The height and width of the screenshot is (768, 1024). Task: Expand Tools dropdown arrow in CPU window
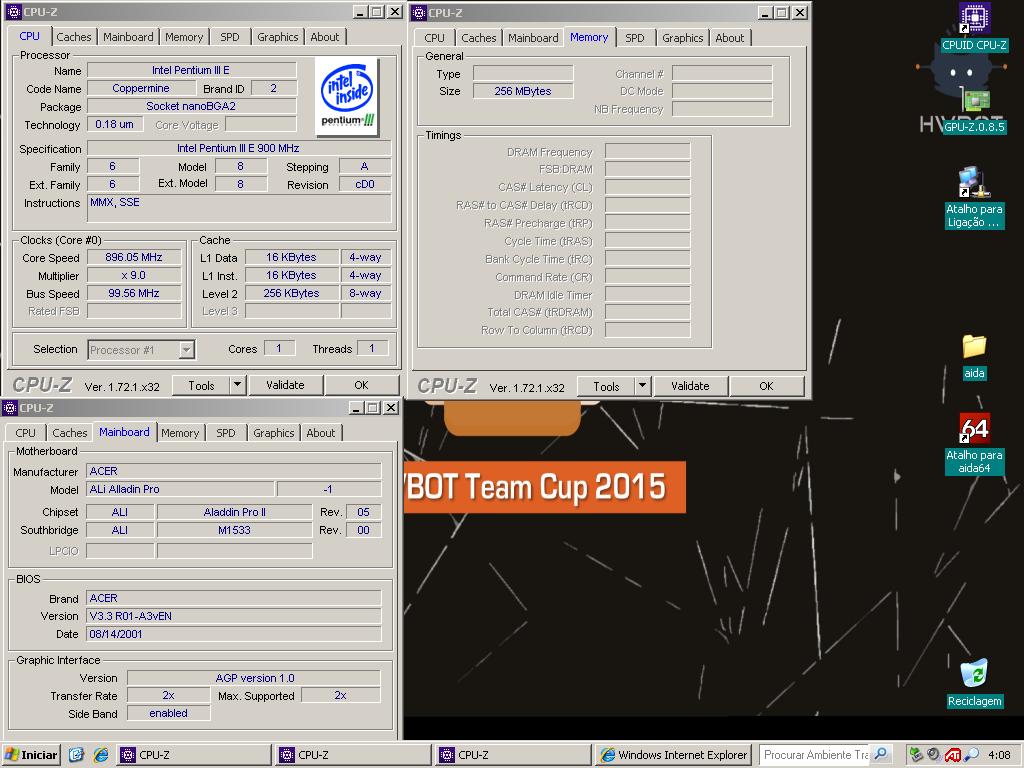point(238,385)
